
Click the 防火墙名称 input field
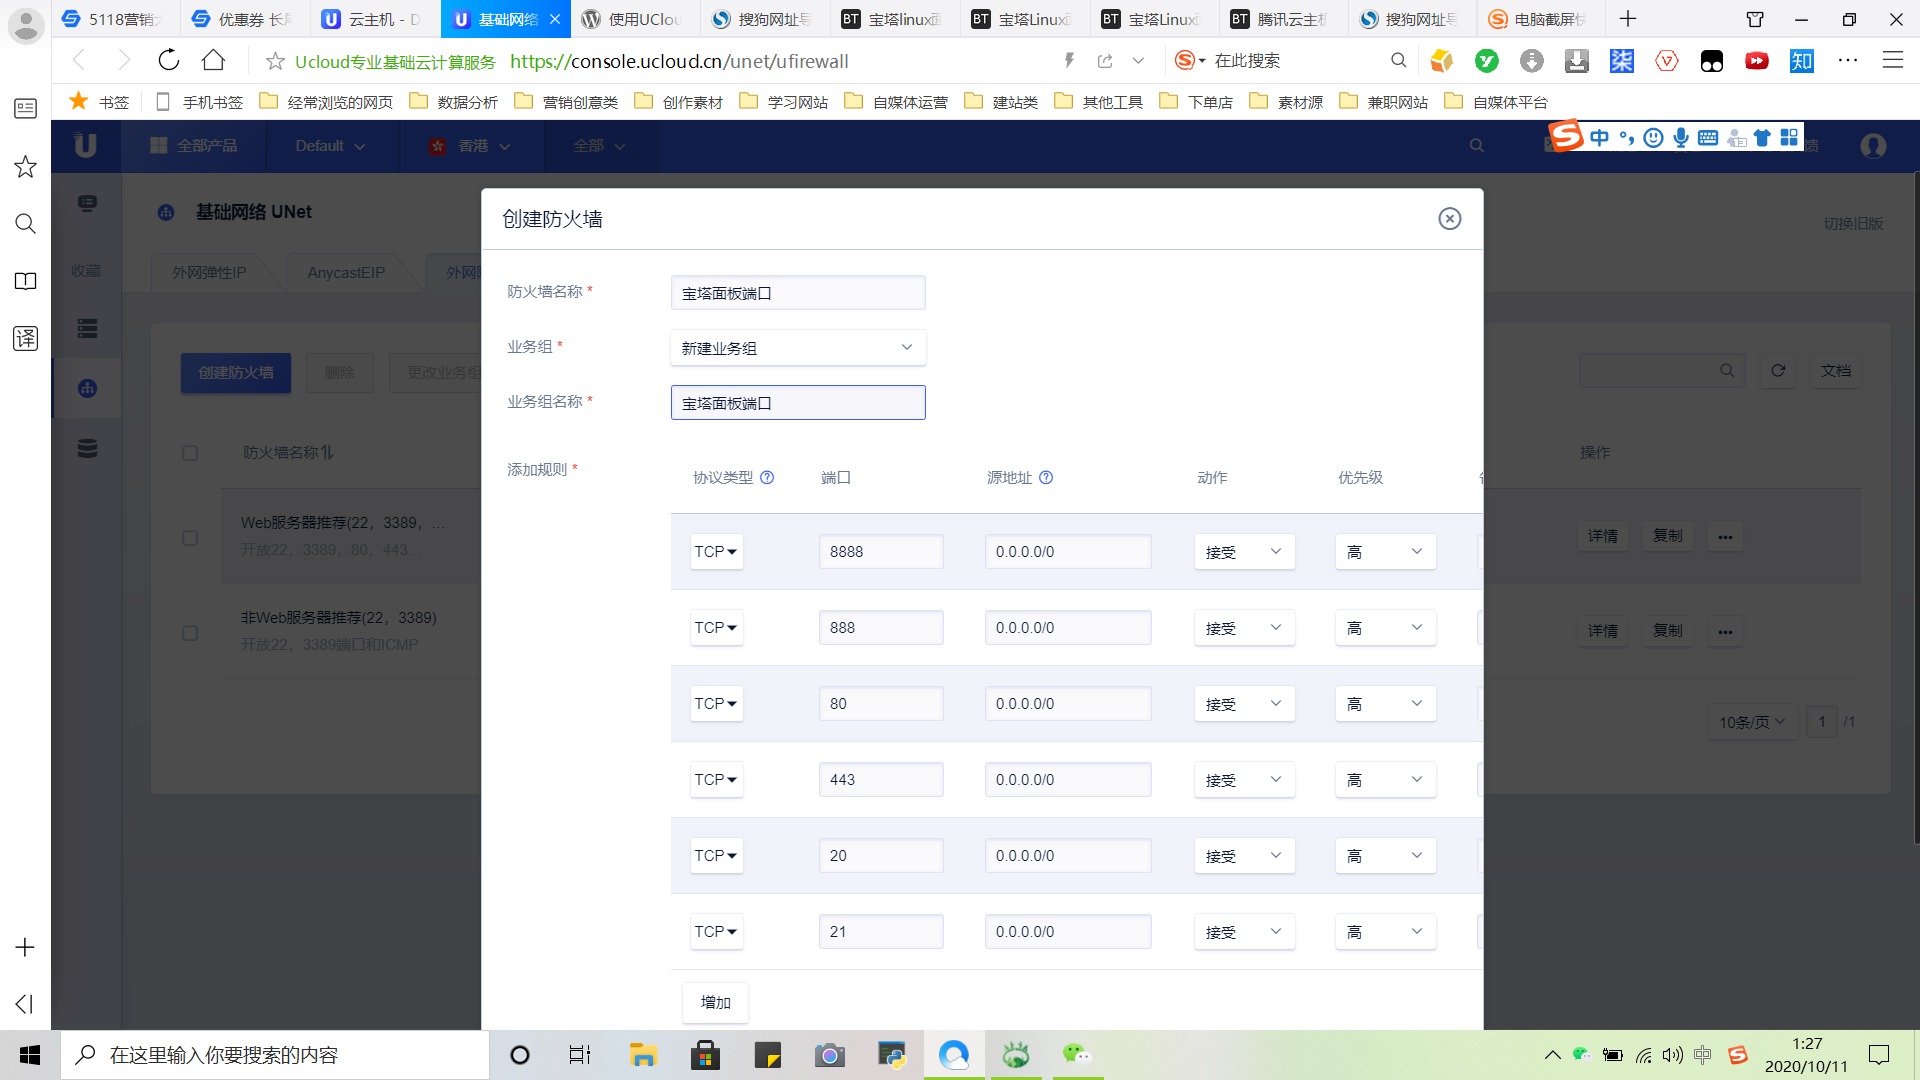click(x=798, y=293)
